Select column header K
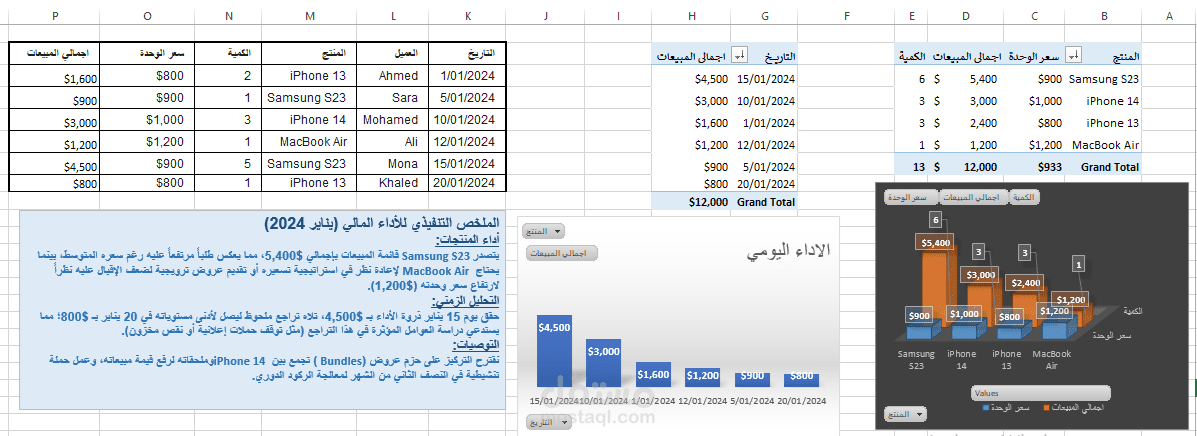The image size is (1197, 436). [x=467, y=15]
